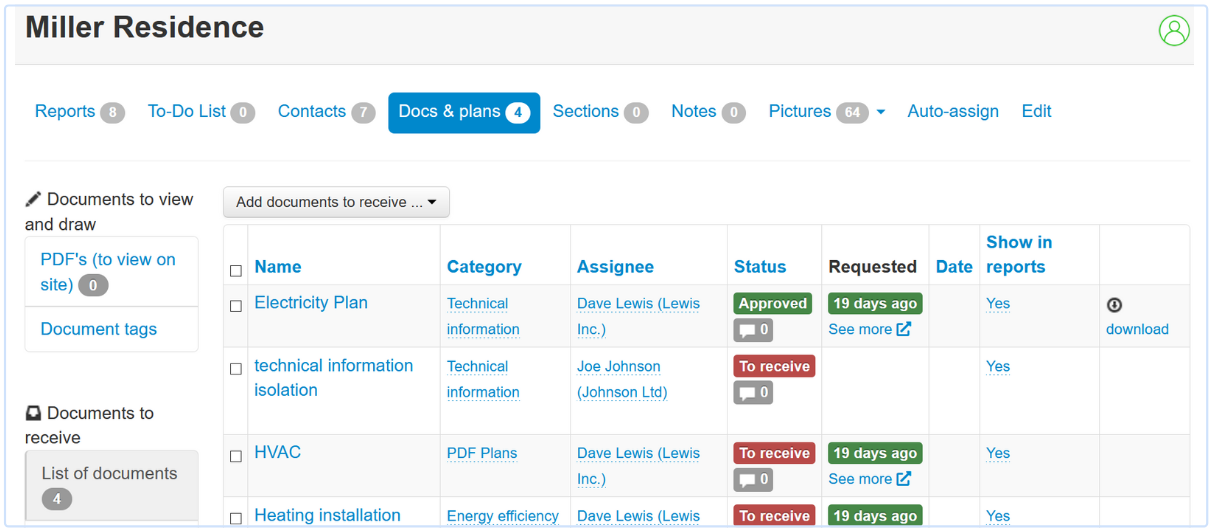Open the Heating installation document link

327,515
